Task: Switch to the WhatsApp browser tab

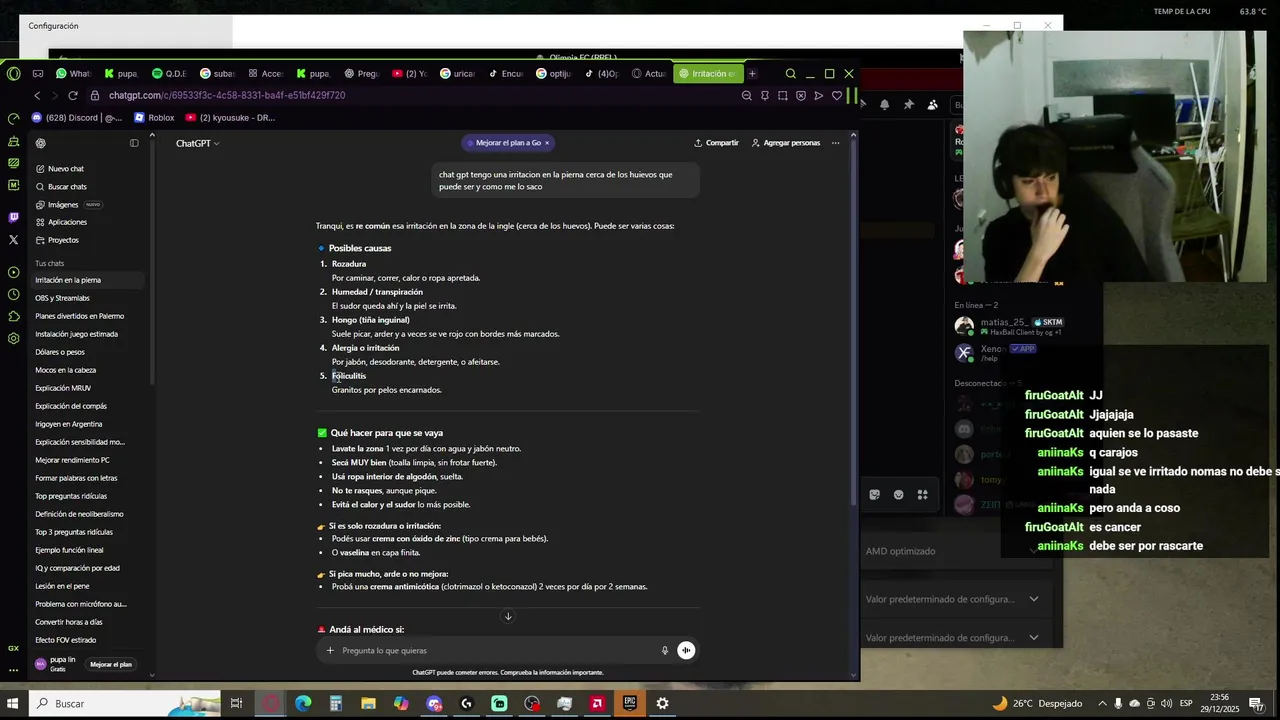Action: (74, 73)
